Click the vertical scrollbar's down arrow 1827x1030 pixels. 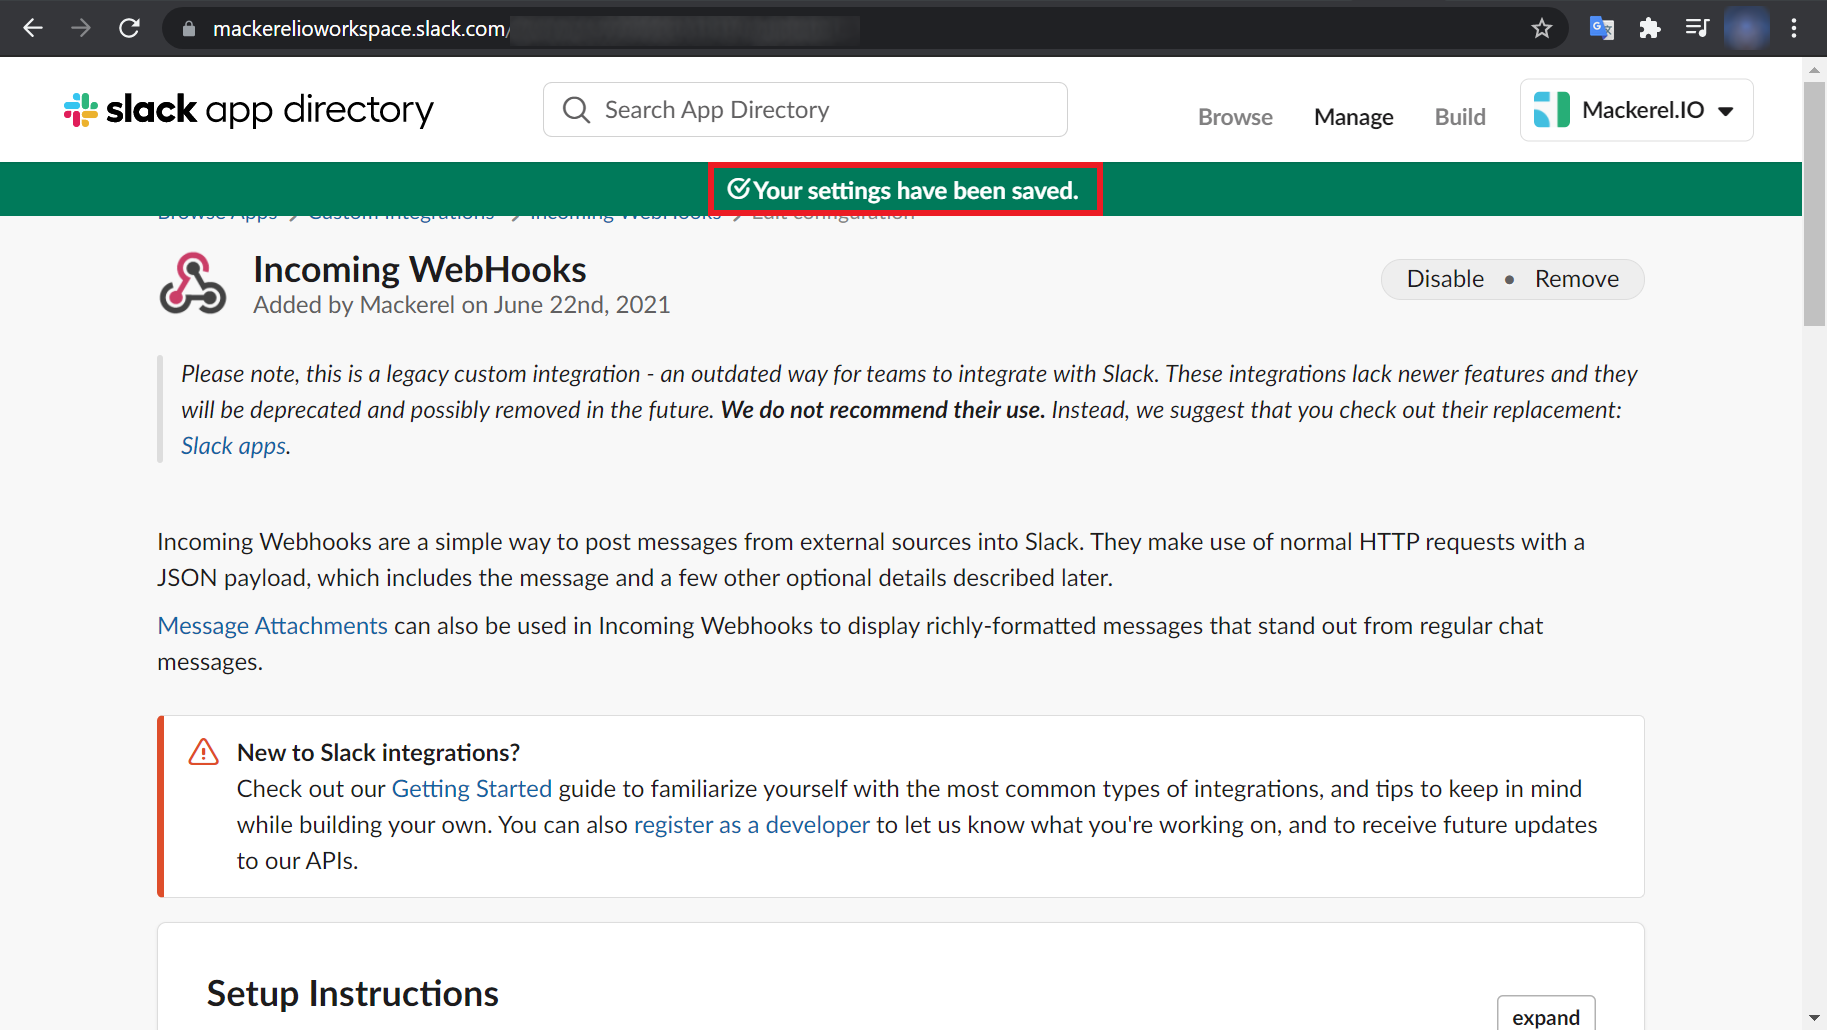pos(1814,1018)
